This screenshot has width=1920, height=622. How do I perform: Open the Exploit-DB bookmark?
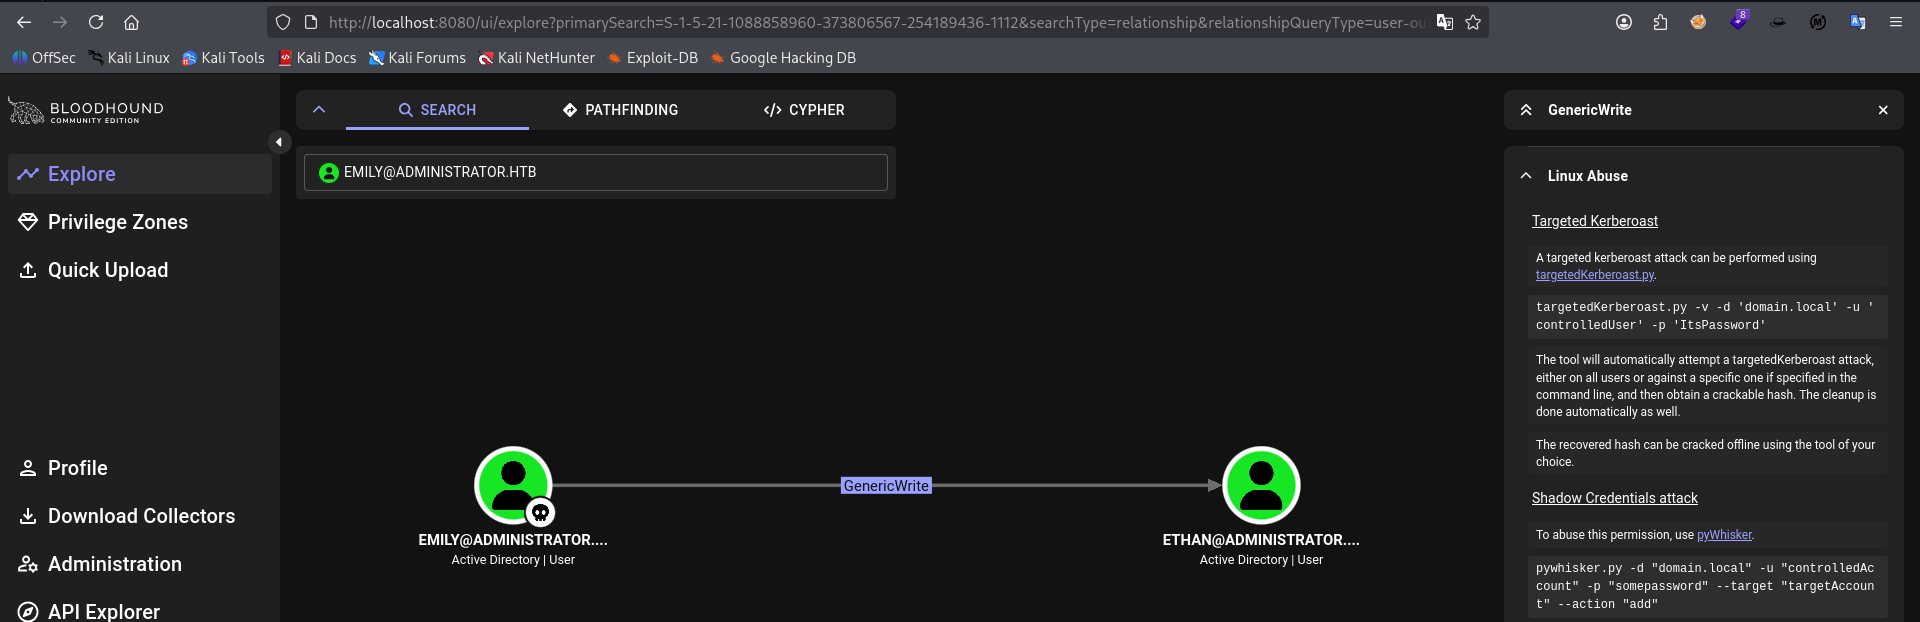tap(653, 58)
